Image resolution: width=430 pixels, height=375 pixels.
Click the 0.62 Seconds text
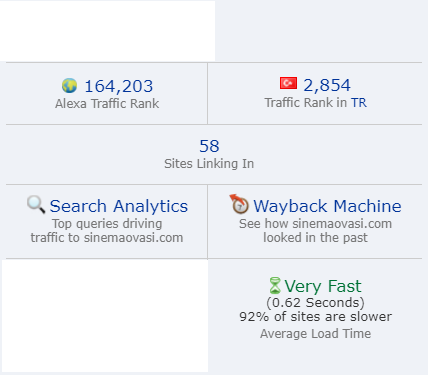click(x=315, y=303)
